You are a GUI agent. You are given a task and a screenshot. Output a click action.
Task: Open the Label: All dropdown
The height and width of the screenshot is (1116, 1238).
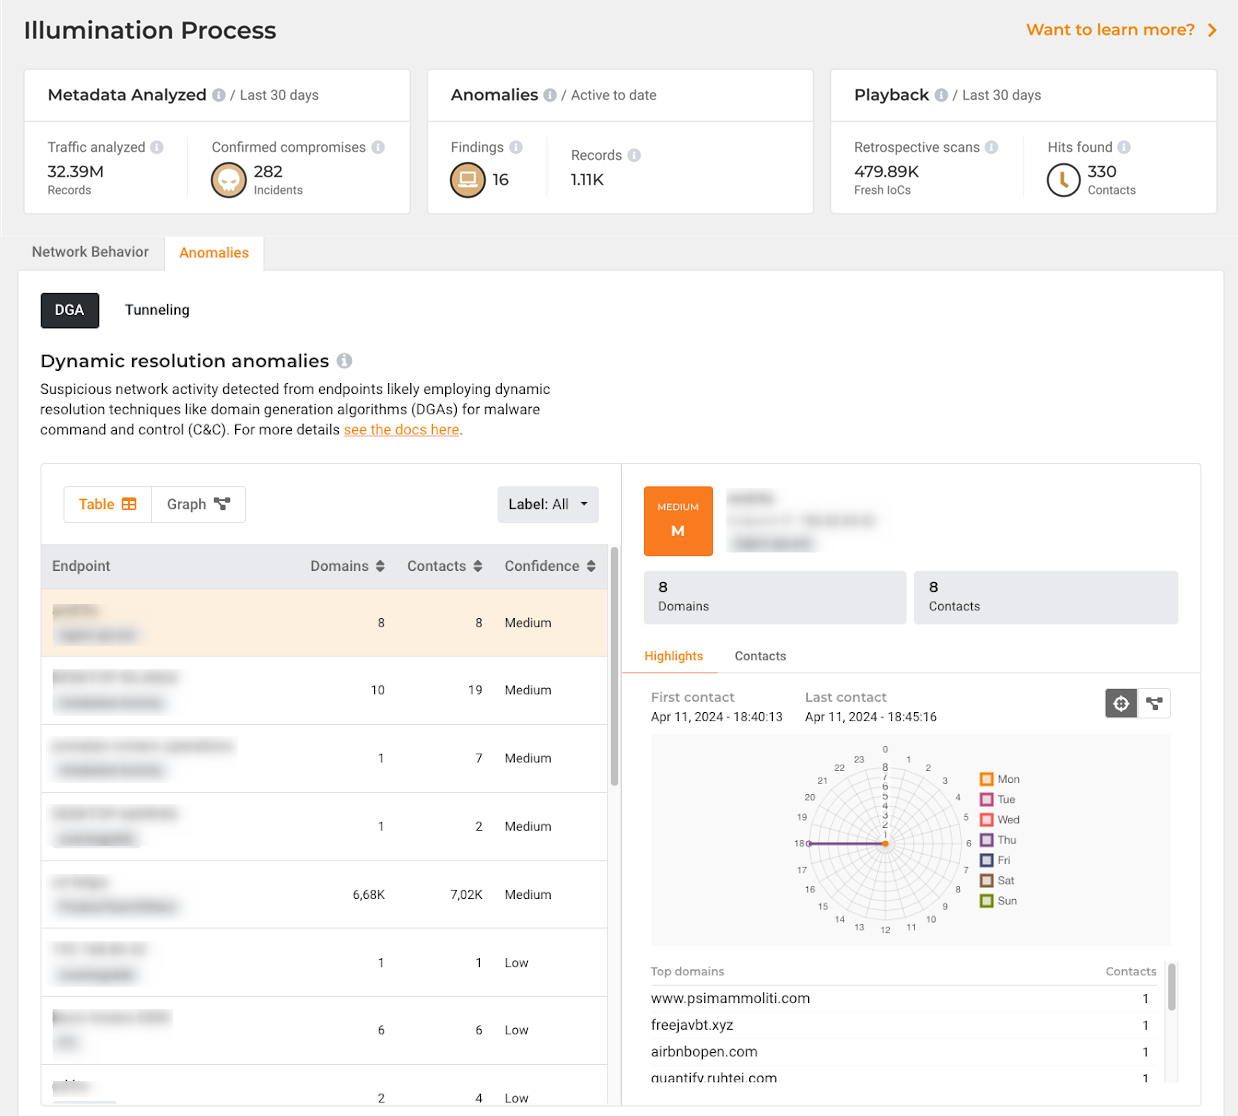(547, 504)
